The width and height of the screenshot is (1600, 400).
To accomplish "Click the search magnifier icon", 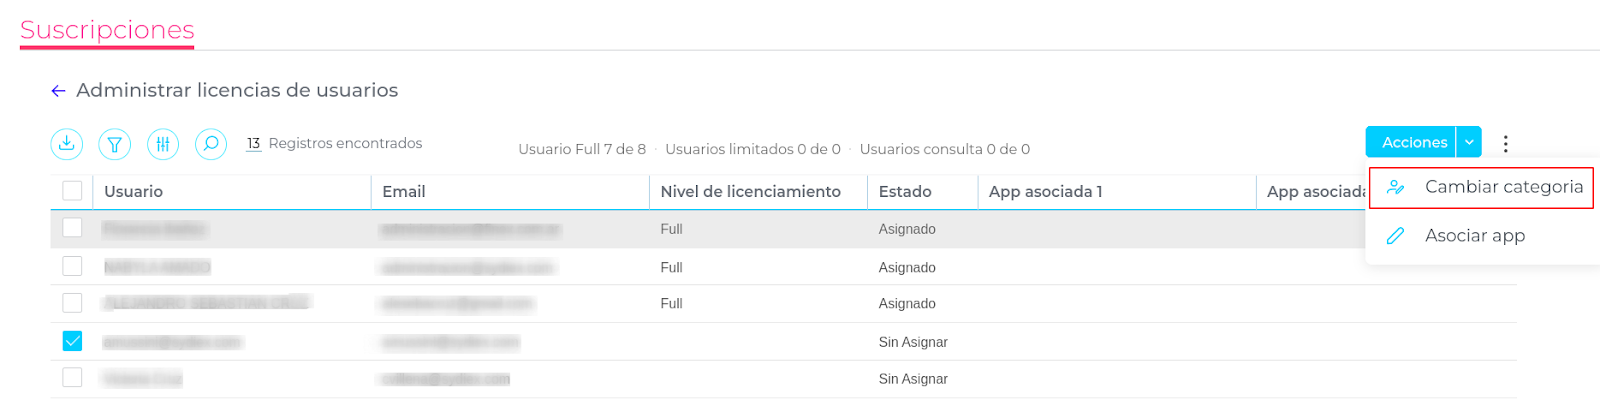I will coord(211,144).
